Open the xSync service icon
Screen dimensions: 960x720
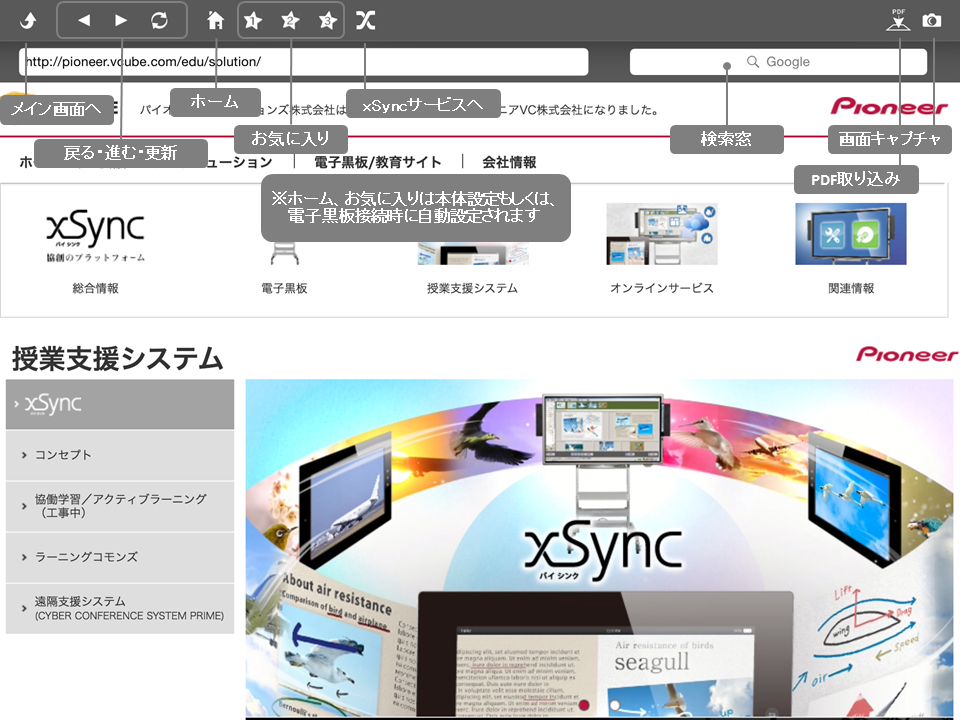tap(366, 20)
